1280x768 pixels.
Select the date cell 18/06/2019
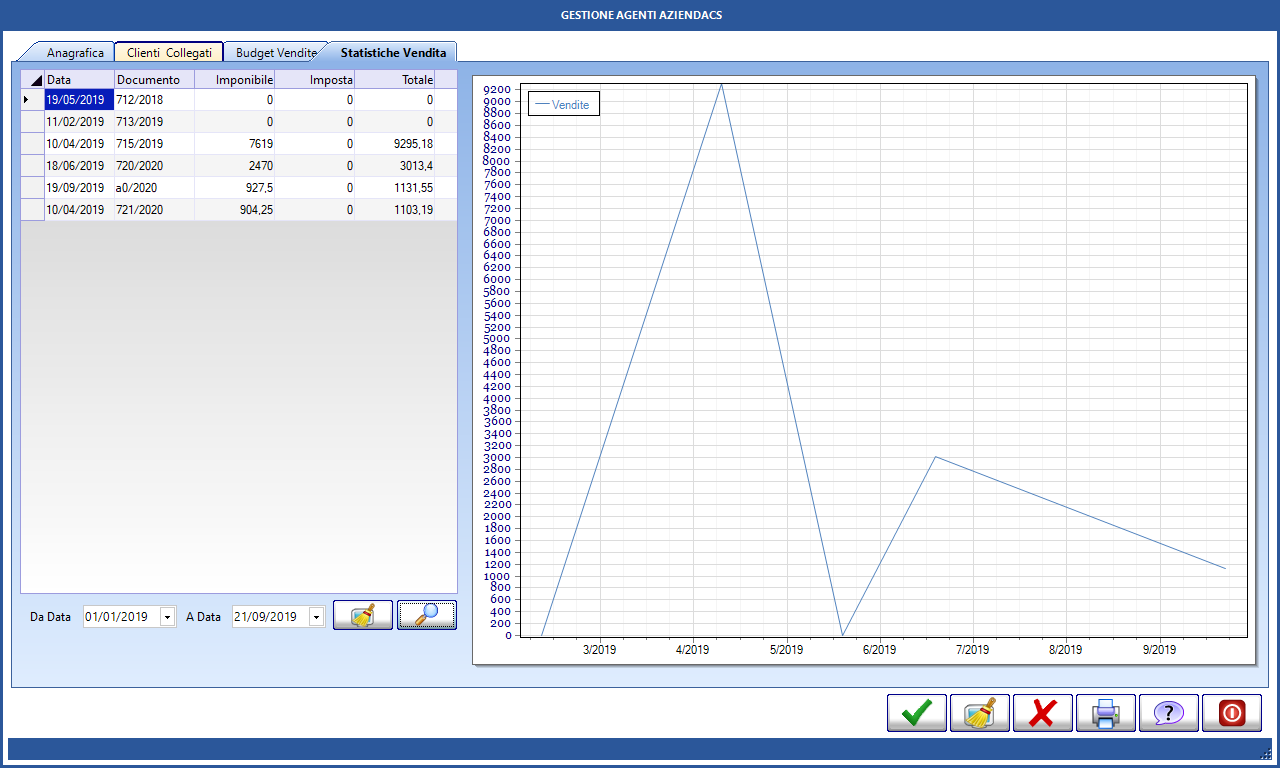pos(79,166)
